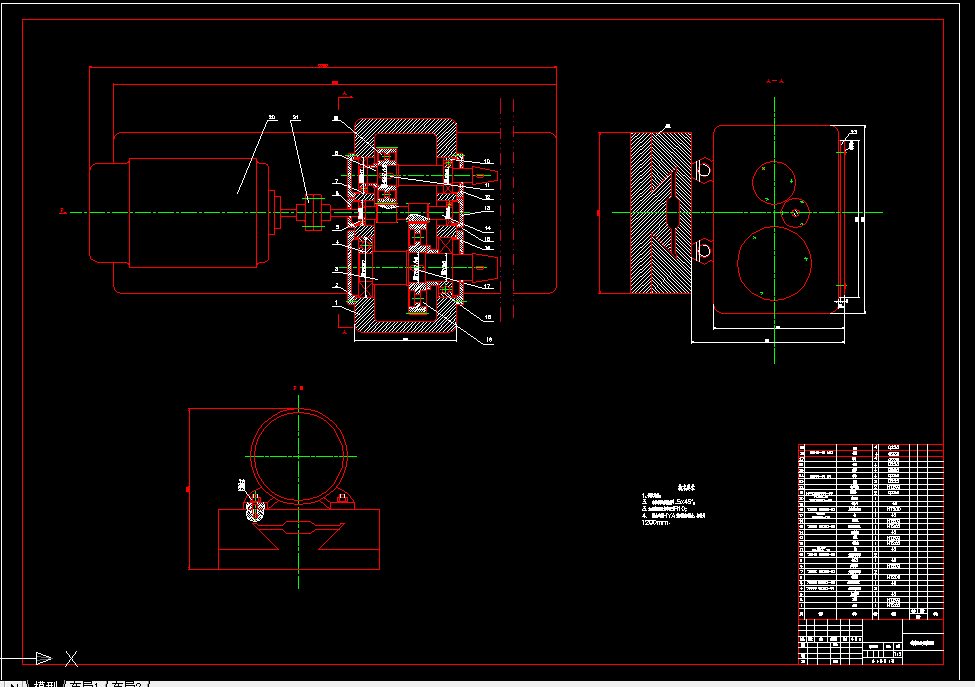
Task: Open the 布局2 layout tab
Action: pyautogui.click(x=126, y=684)
